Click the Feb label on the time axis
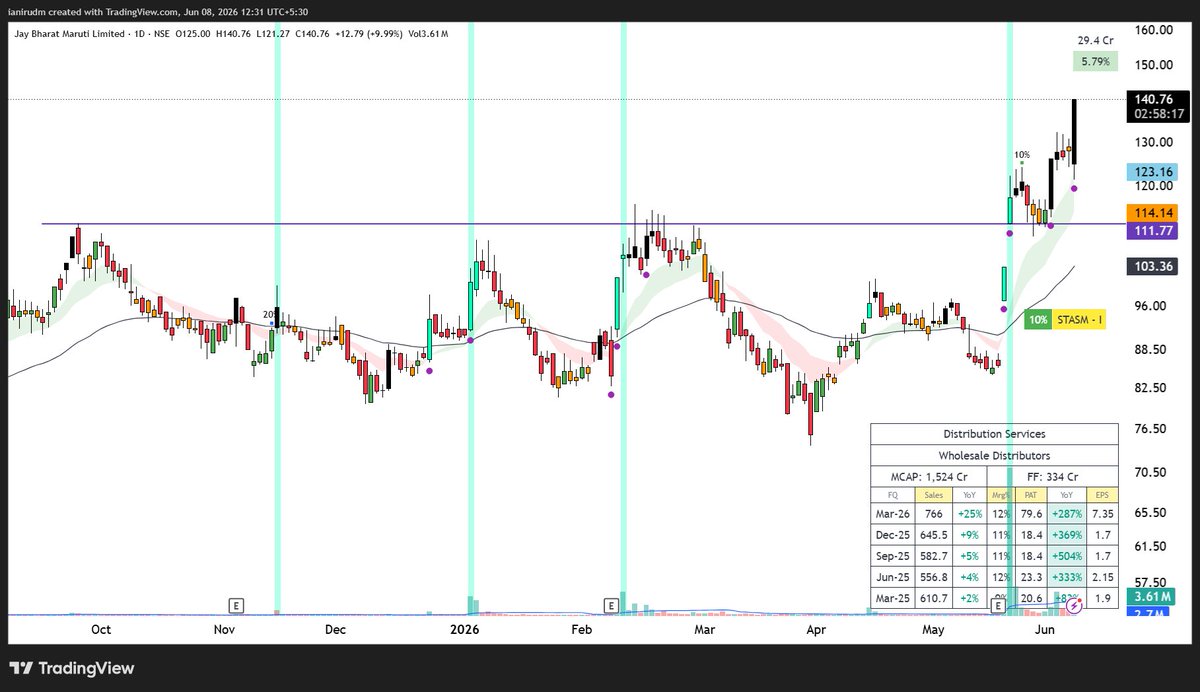Screen dimensions: 1200x692 (x=582, y=630)
